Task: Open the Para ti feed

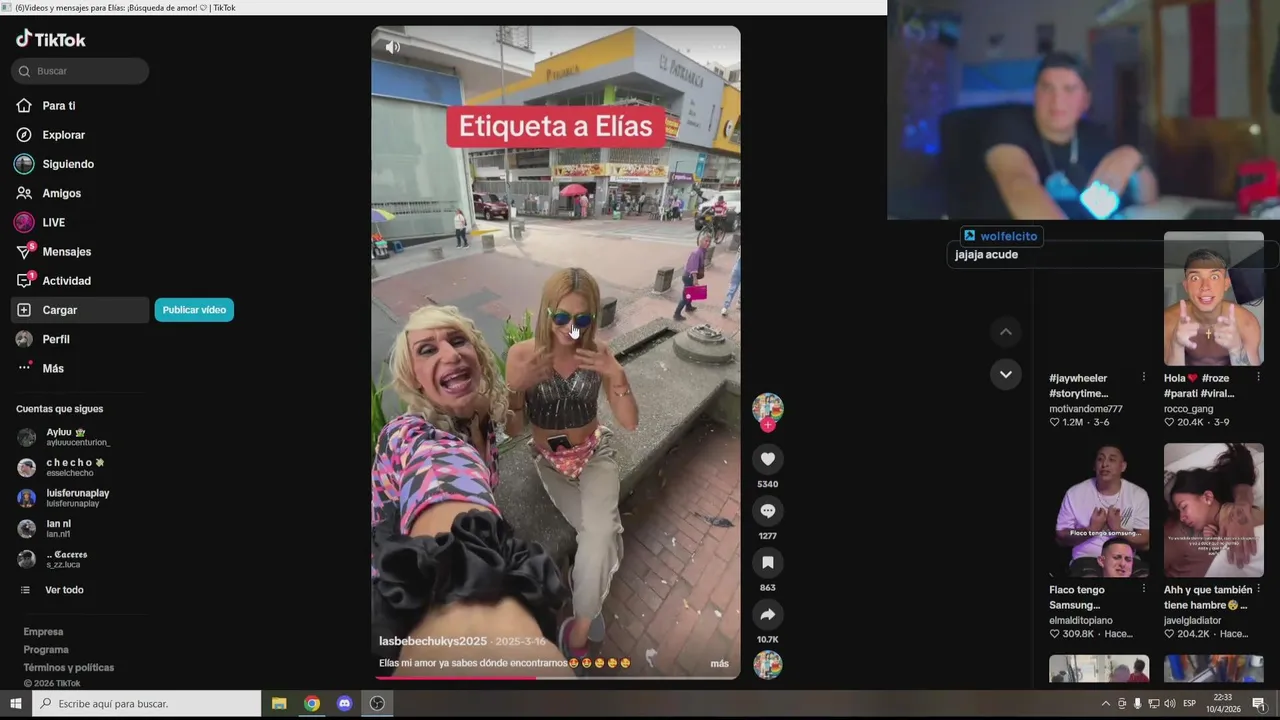Action: 58,106
